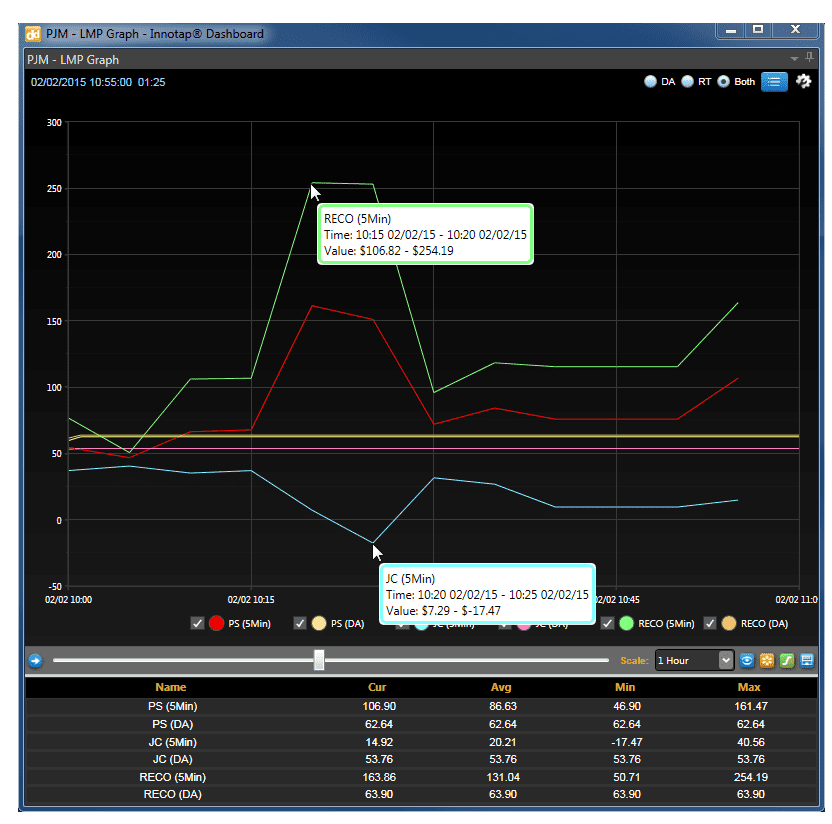
Task: Sort table by Min column header
Action: click(x=625, y=687)
